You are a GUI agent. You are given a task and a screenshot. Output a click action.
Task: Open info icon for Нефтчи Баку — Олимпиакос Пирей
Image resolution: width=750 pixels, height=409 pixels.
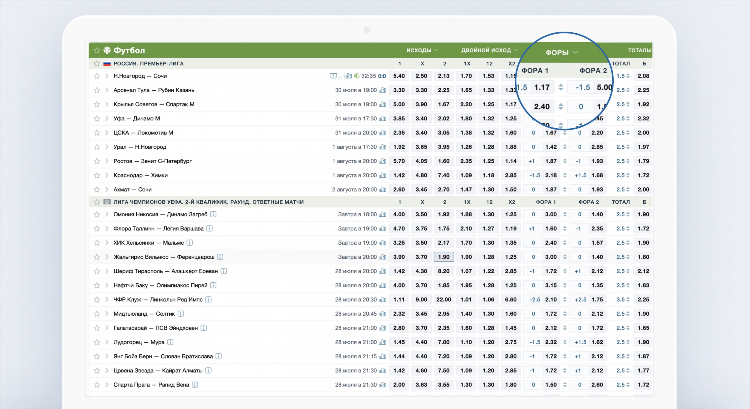(x=213, y=285)
